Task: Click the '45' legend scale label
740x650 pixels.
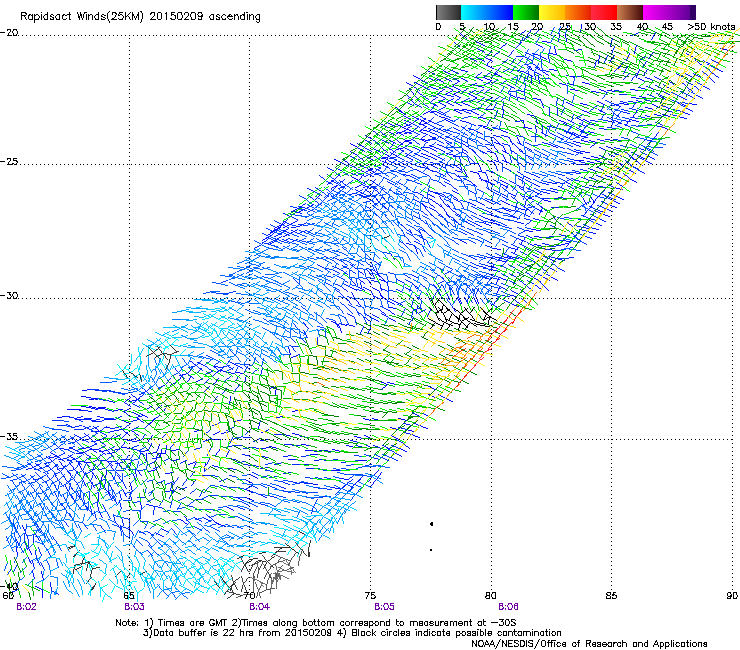Action: pos(667,27)
